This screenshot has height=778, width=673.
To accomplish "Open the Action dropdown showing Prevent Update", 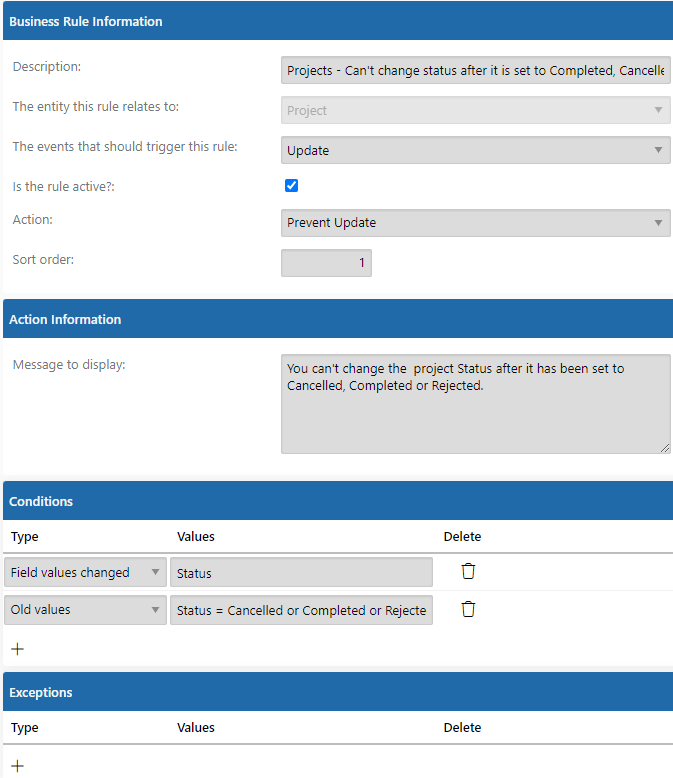I will point(475,223).
